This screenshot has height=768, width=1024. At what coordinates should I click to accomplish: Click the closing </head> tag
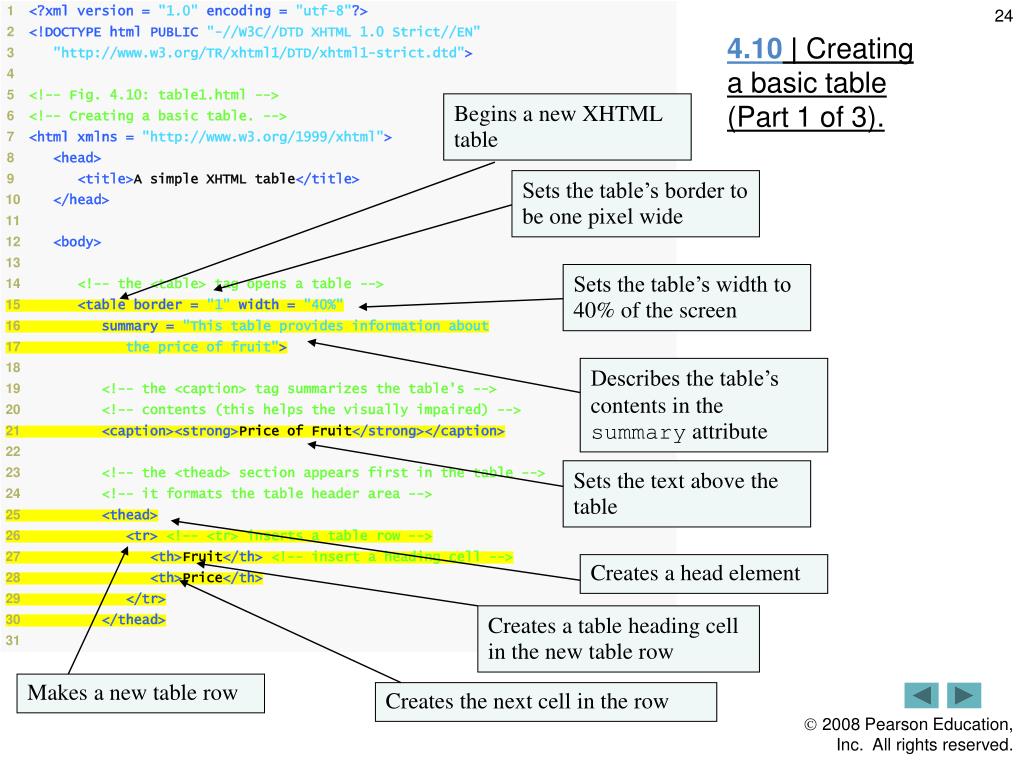click(81, 199)
